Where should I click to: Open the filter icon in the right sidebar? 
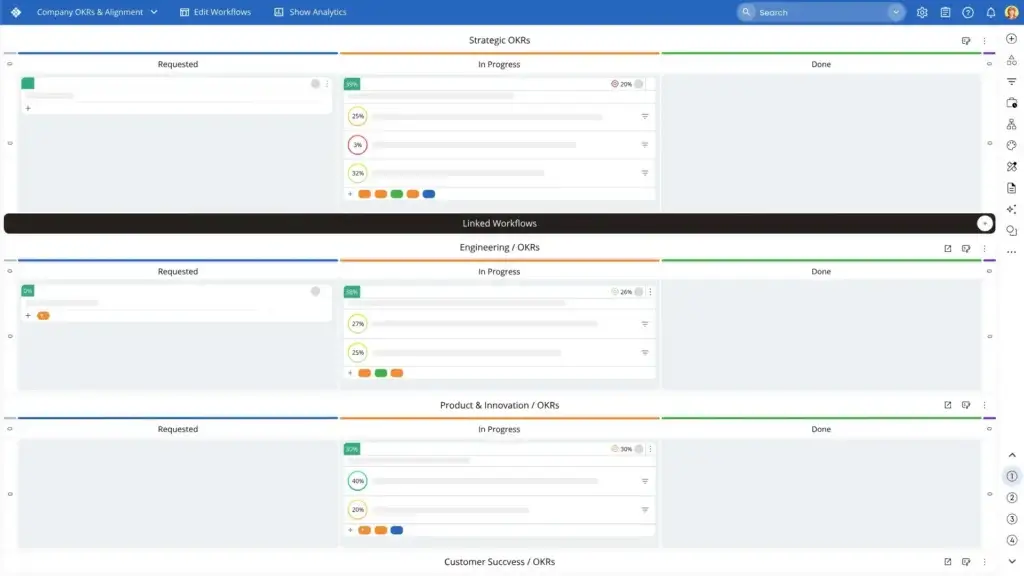1011,80
